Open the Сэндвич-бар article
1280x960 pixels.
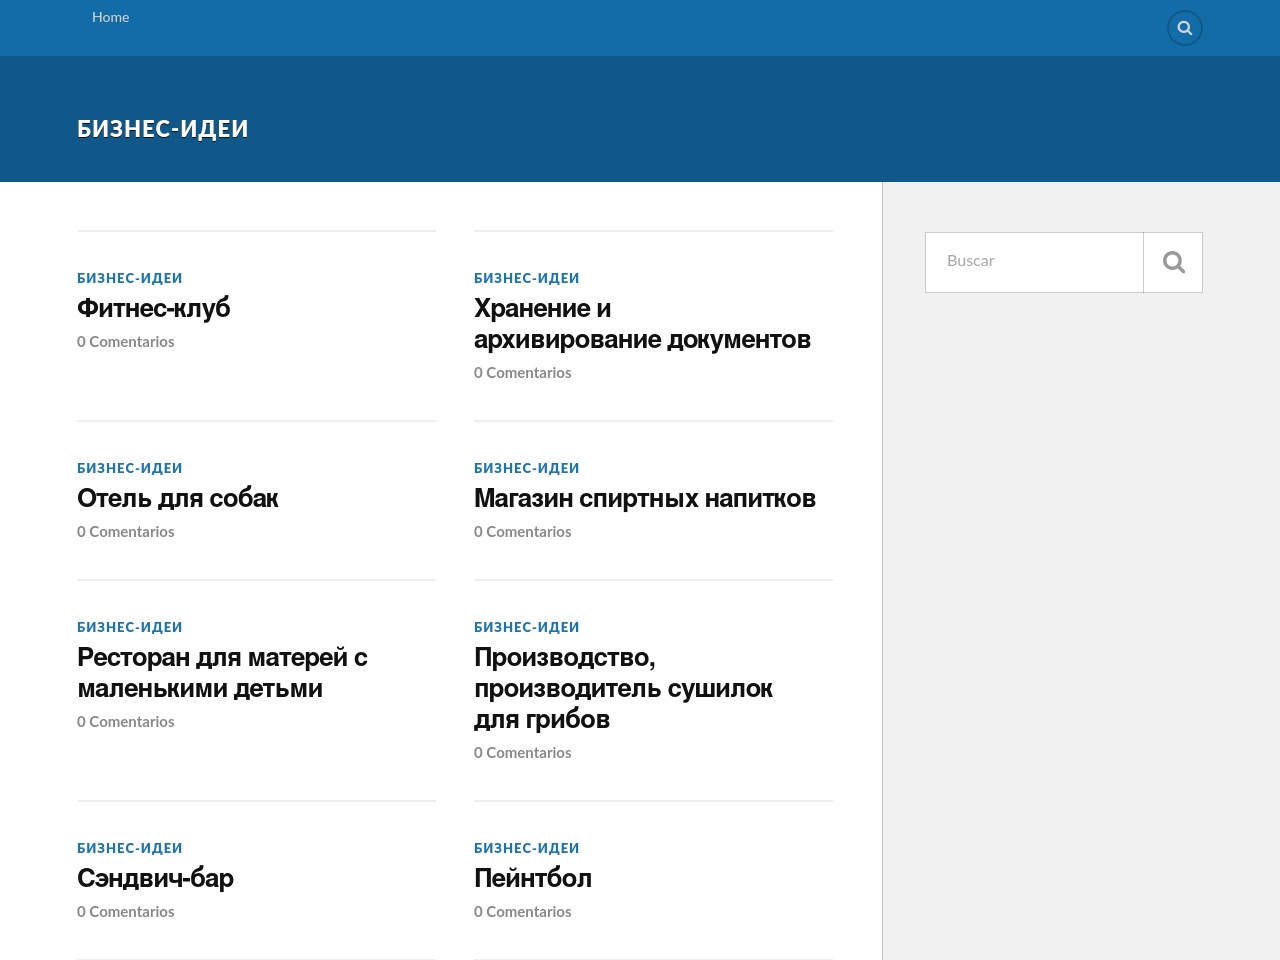click(x=155, y=878)
